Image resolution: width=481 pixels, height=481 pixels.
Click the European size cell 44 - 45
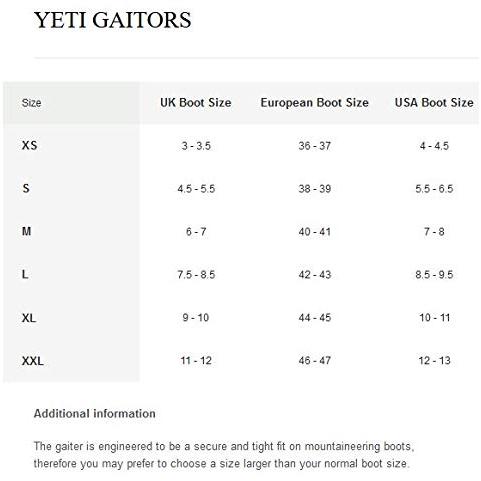[x=315, y=318]
